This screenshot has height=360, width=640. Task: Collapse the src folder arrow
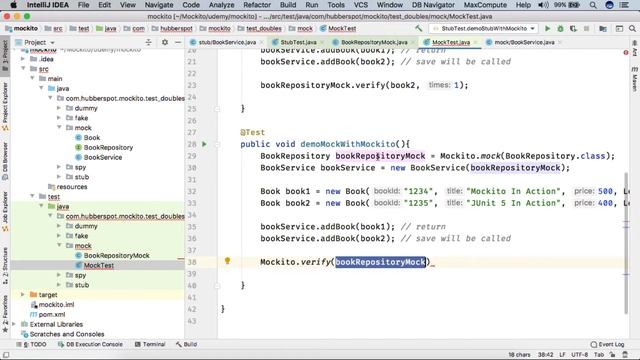(23, 69)
